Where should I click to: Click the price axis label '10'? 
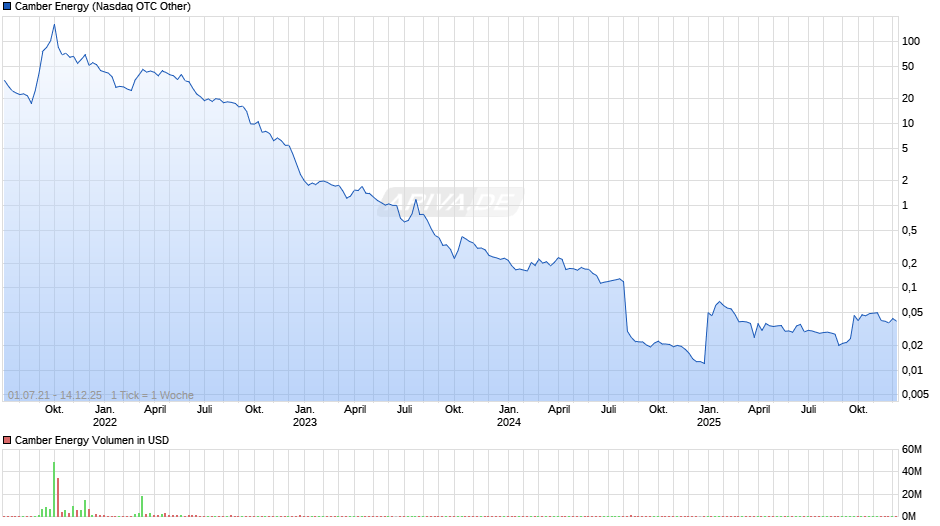pyautogui.click(x=908, y=124)
